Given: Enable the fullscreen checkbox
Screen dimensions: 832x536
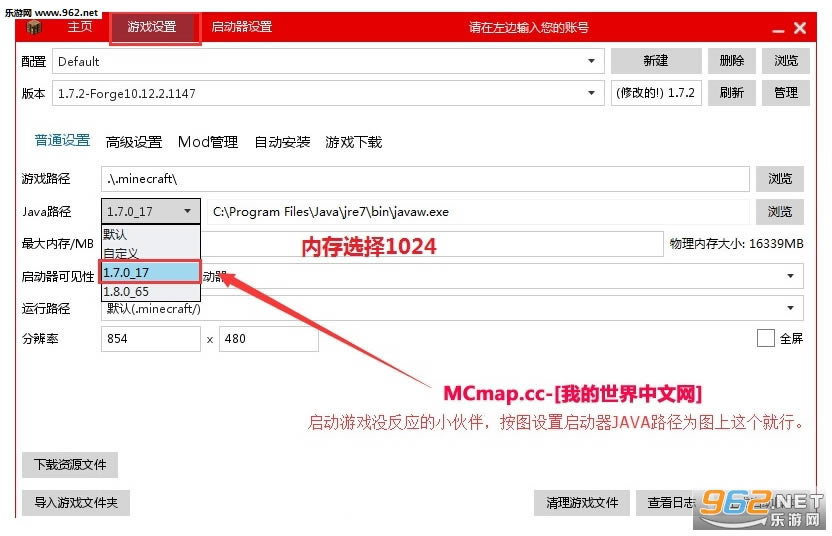Looking at the screenshot, I should (766, 338).
